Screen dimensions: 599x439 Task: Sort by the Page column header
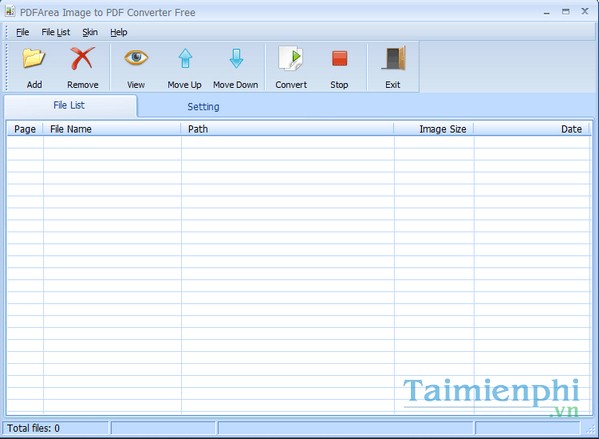[x=25, y=129]
